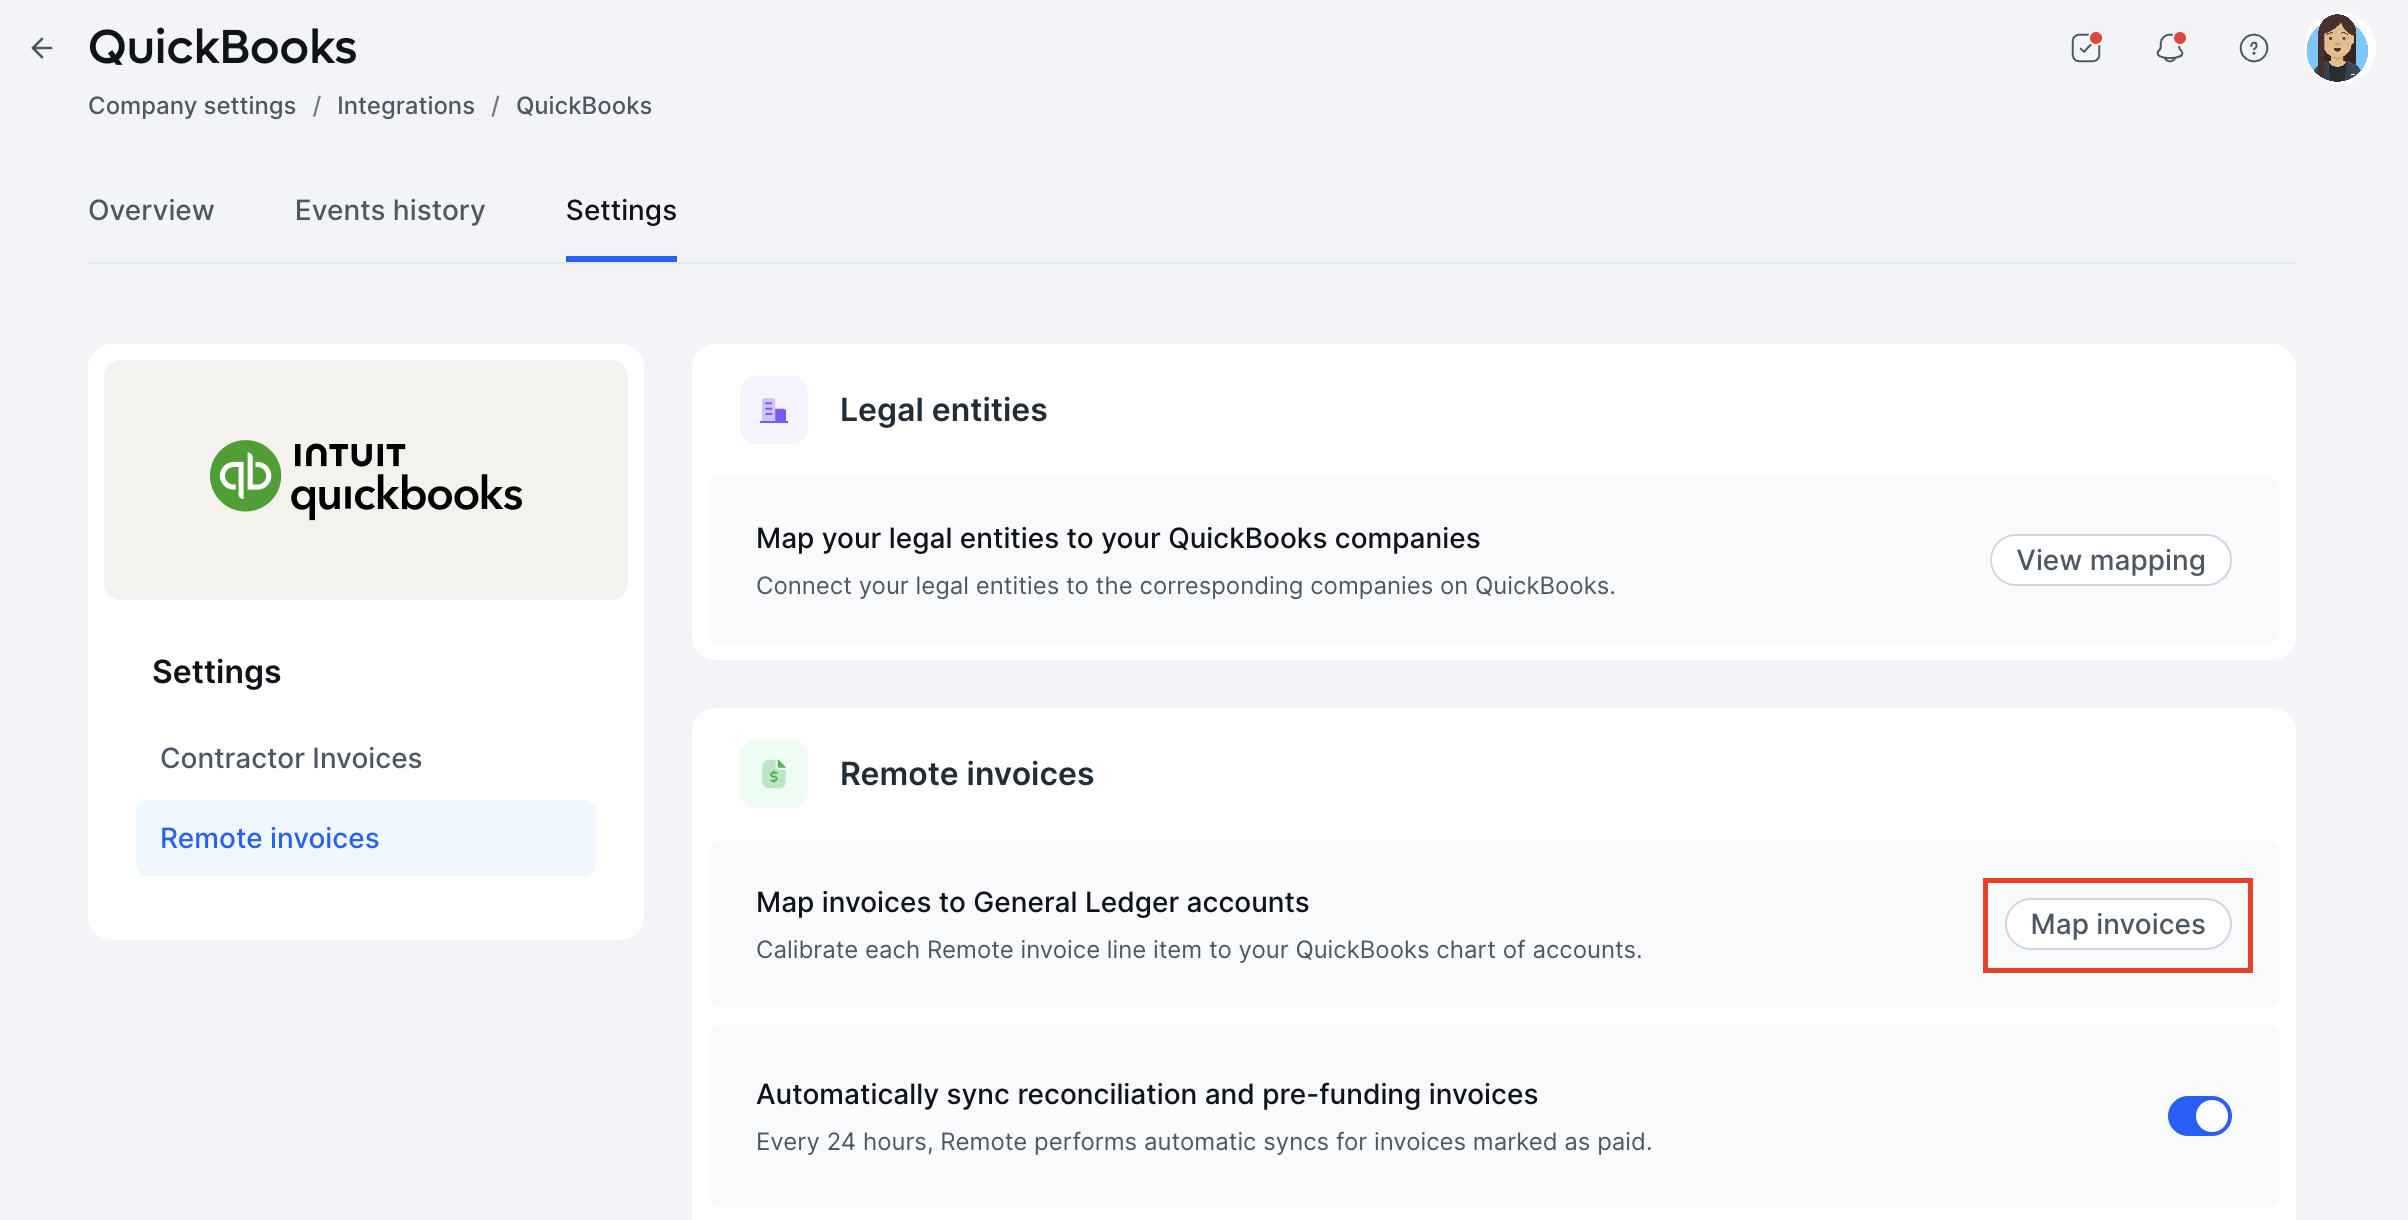Screen dimensions: 2408x1220
Task: Open Integrations breadcrumb link
Action: 406,106
